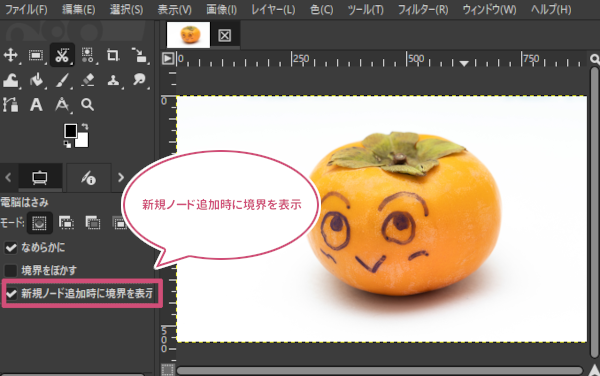The width and height of the screenshot is (600, 376).
Task: Click zoom-on-resize icon above vertical scrollbar
Action: [595, 59]
